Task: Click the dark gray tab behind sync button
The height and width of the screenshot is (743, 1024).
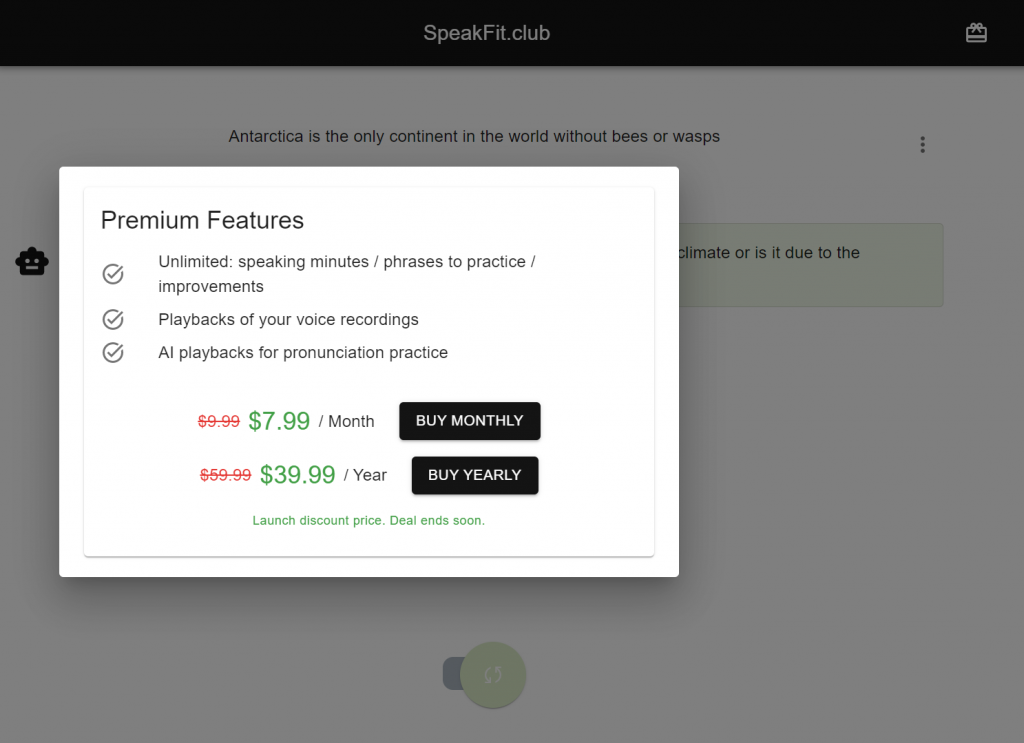Action: coord(451,673)
